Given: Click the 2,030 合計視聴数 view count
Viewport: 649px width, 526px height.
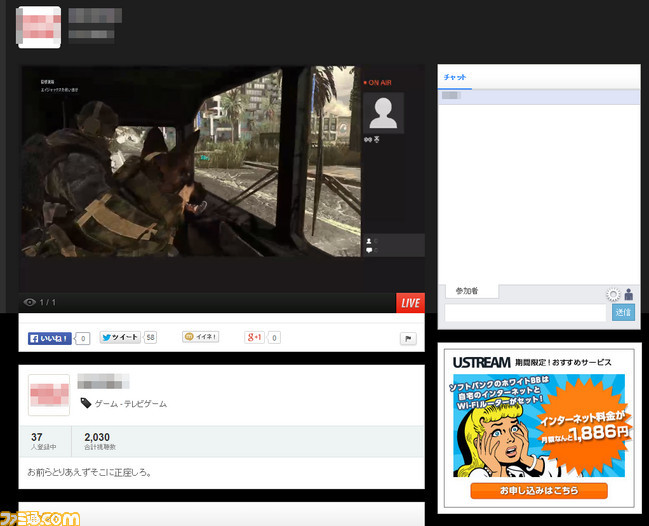Looking at the screenshot, I should tap(100, 441).
